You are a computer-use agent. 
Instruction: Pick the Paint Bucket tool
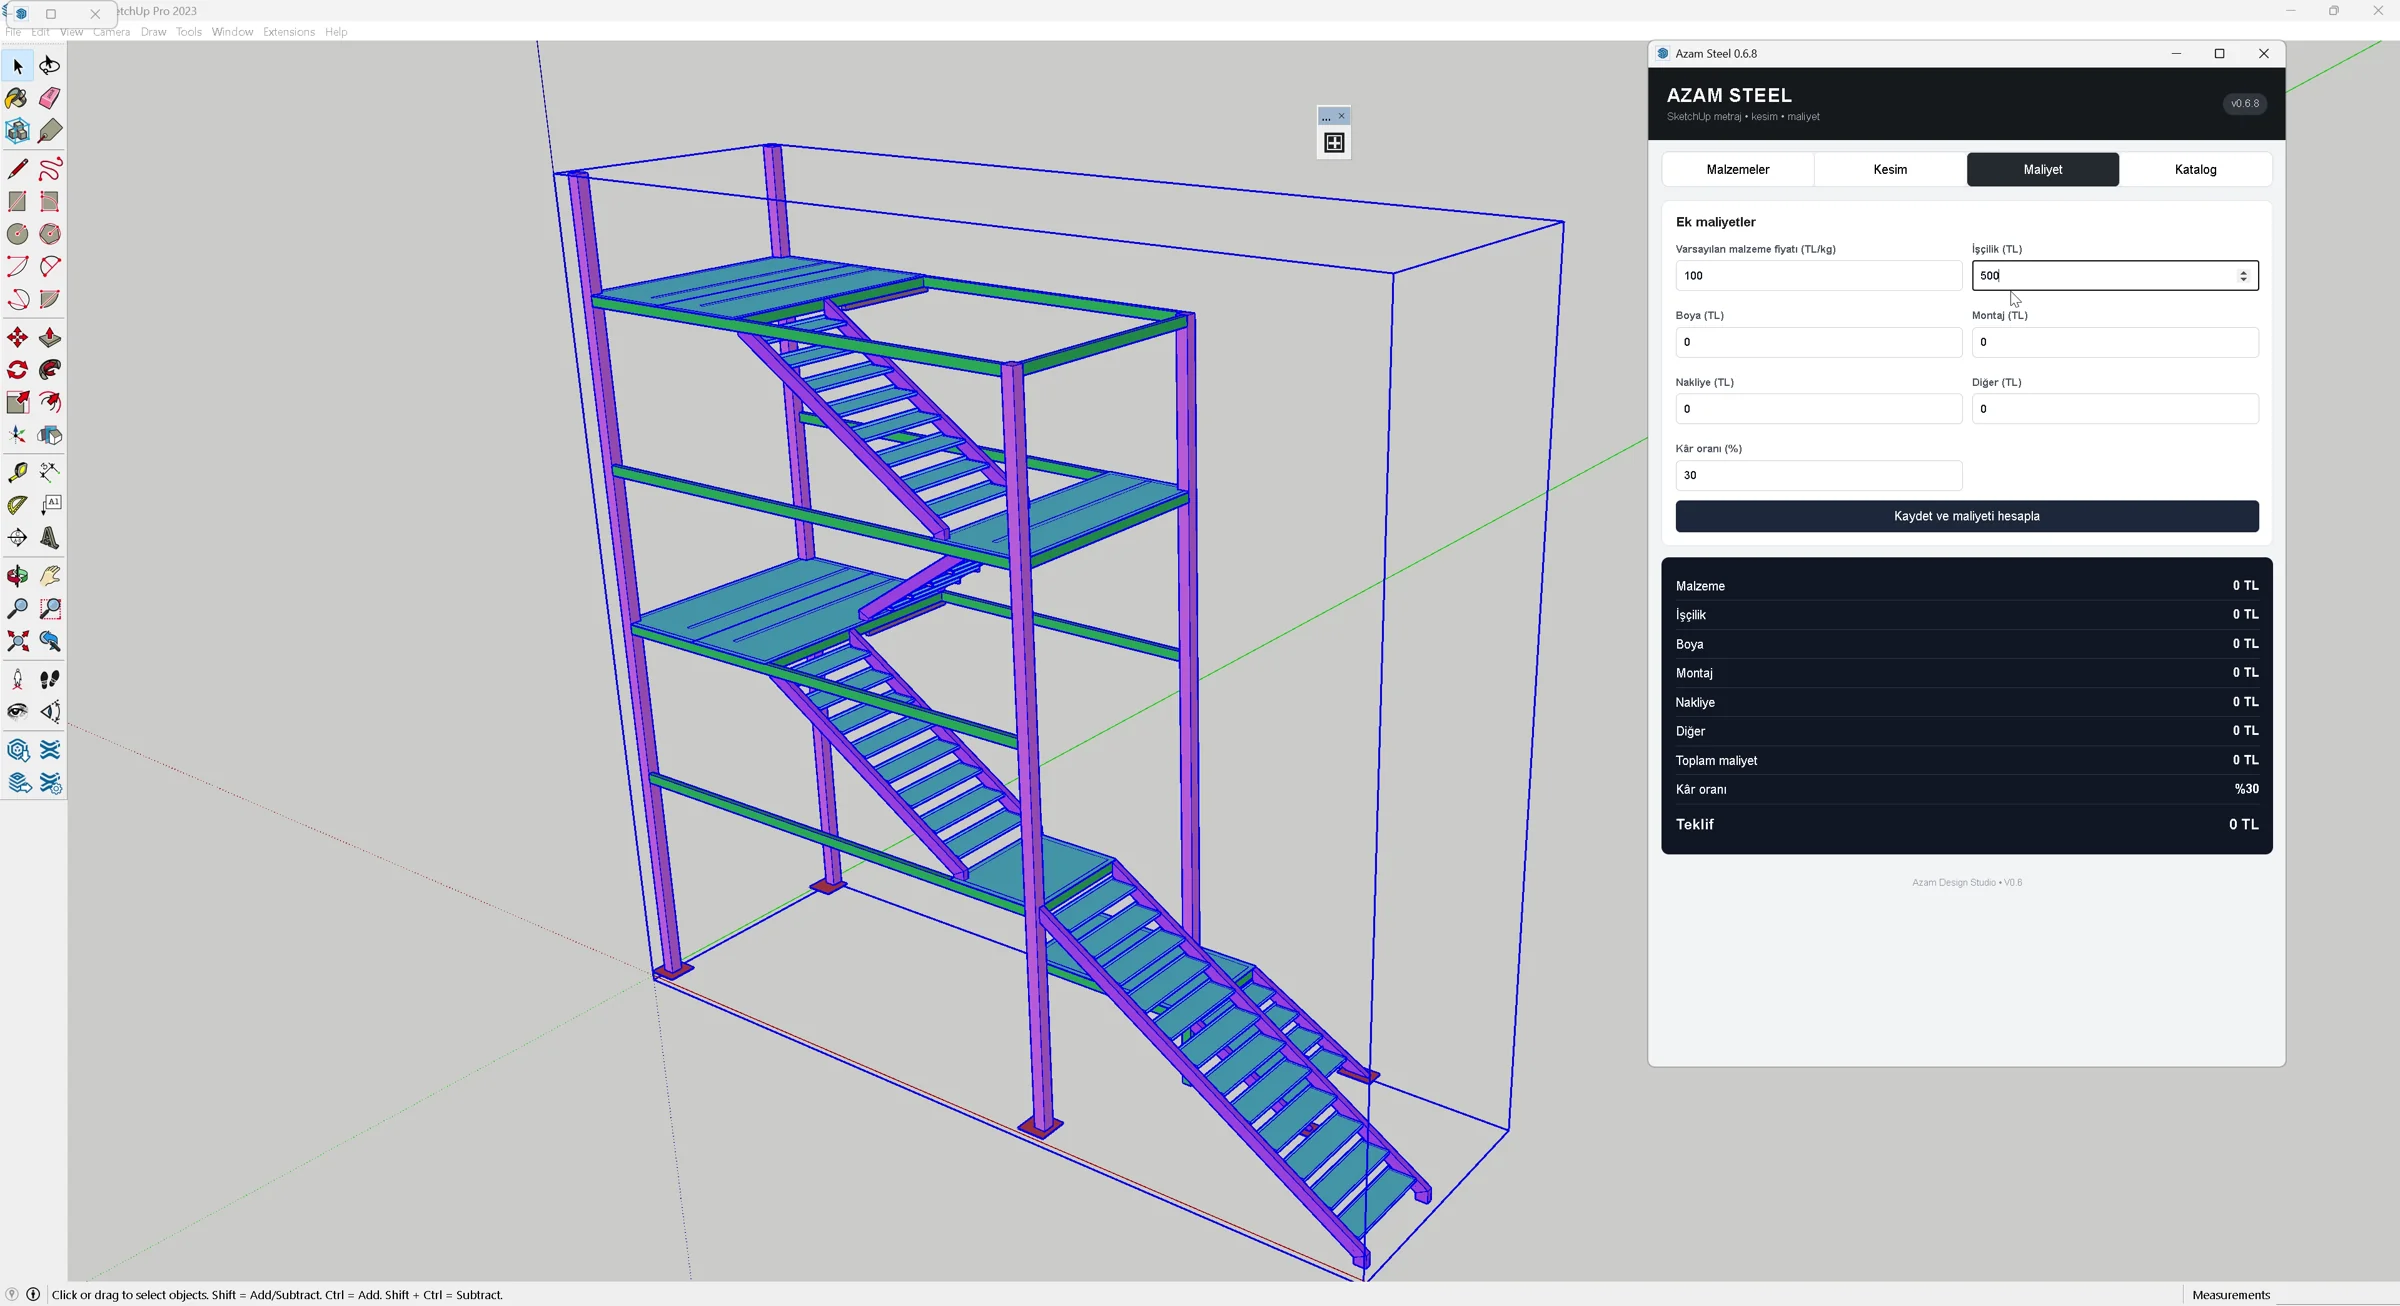click(x=17, y=98)
